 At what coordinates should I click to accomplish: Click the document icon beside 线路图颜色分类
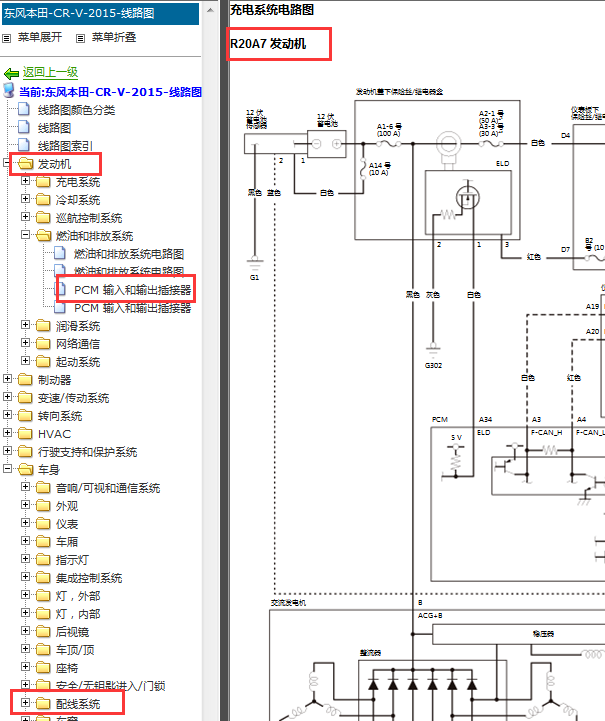point(24,109)
